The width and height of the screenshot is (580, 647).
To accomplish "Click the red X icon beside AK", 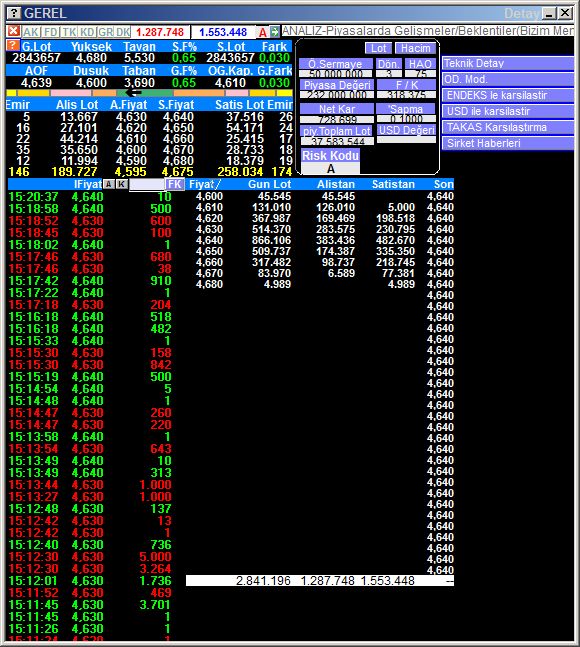I will tap(14, 31).
